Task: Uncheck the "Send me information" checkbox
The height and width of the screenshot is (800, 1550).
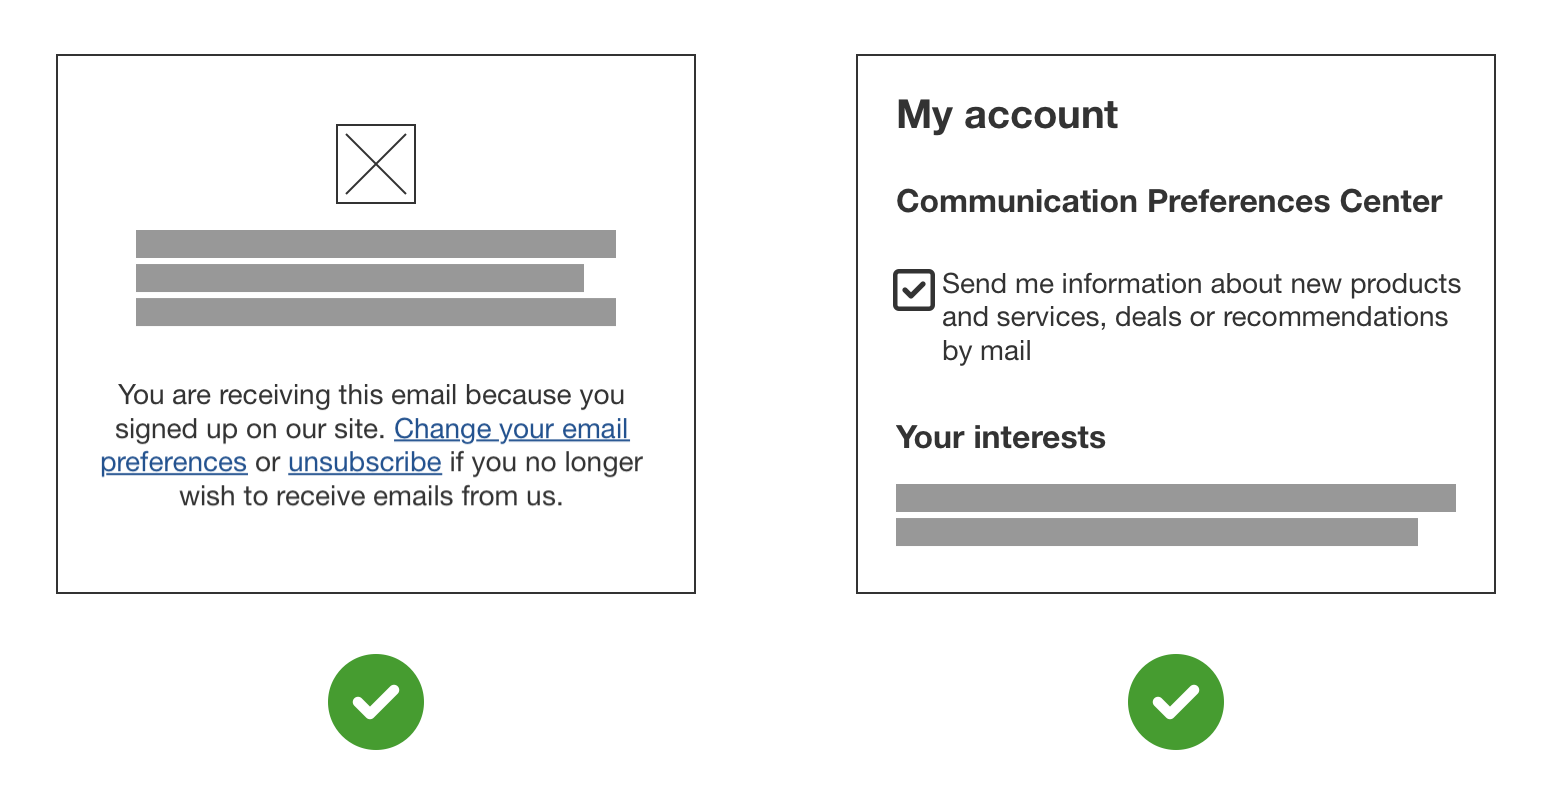Action: click(913, 290)
